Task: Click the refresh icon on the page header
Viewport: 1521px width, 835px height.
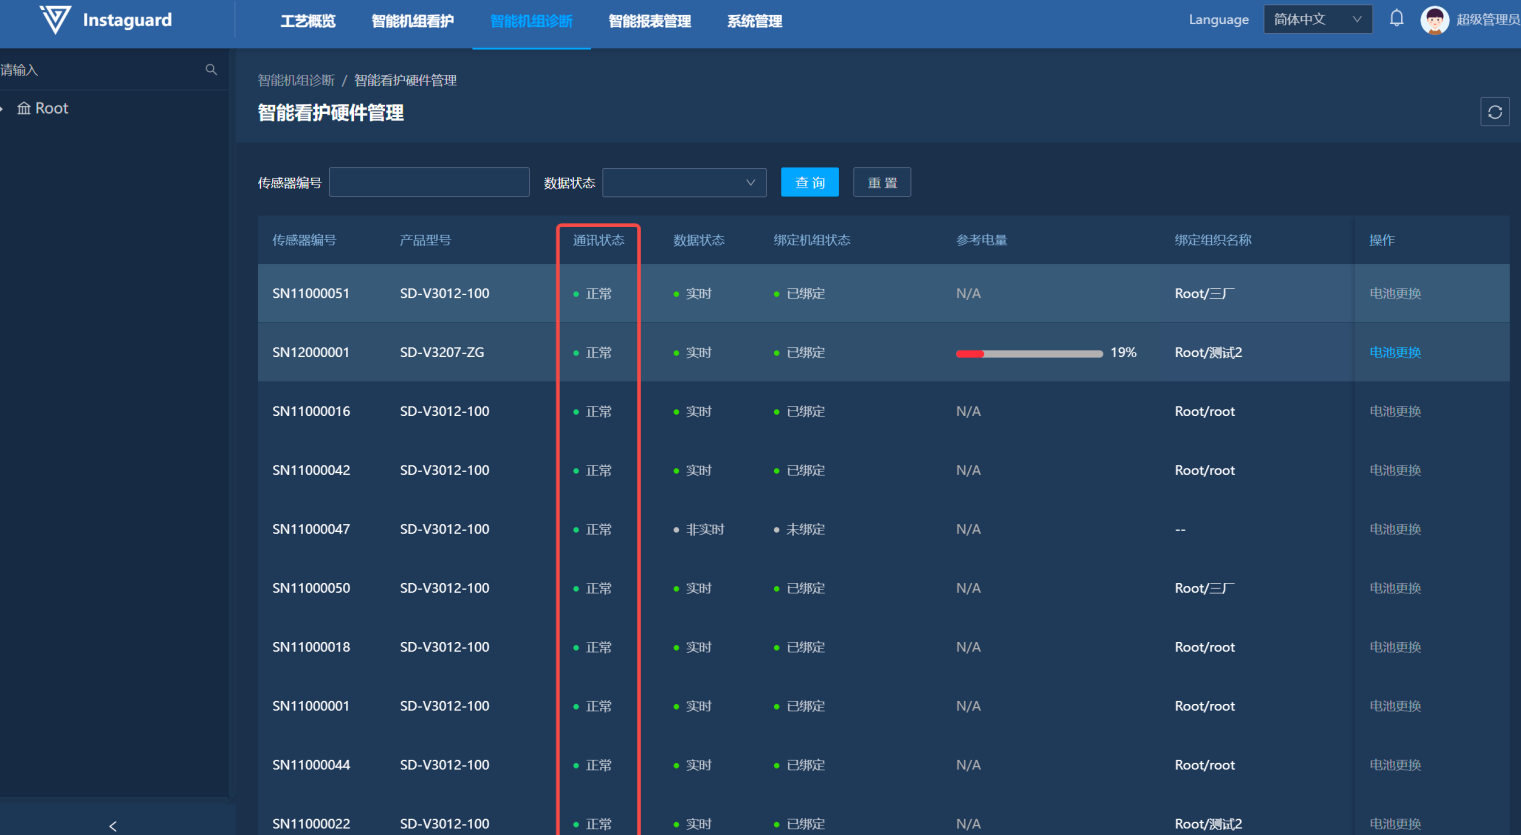Action: 1494,112
